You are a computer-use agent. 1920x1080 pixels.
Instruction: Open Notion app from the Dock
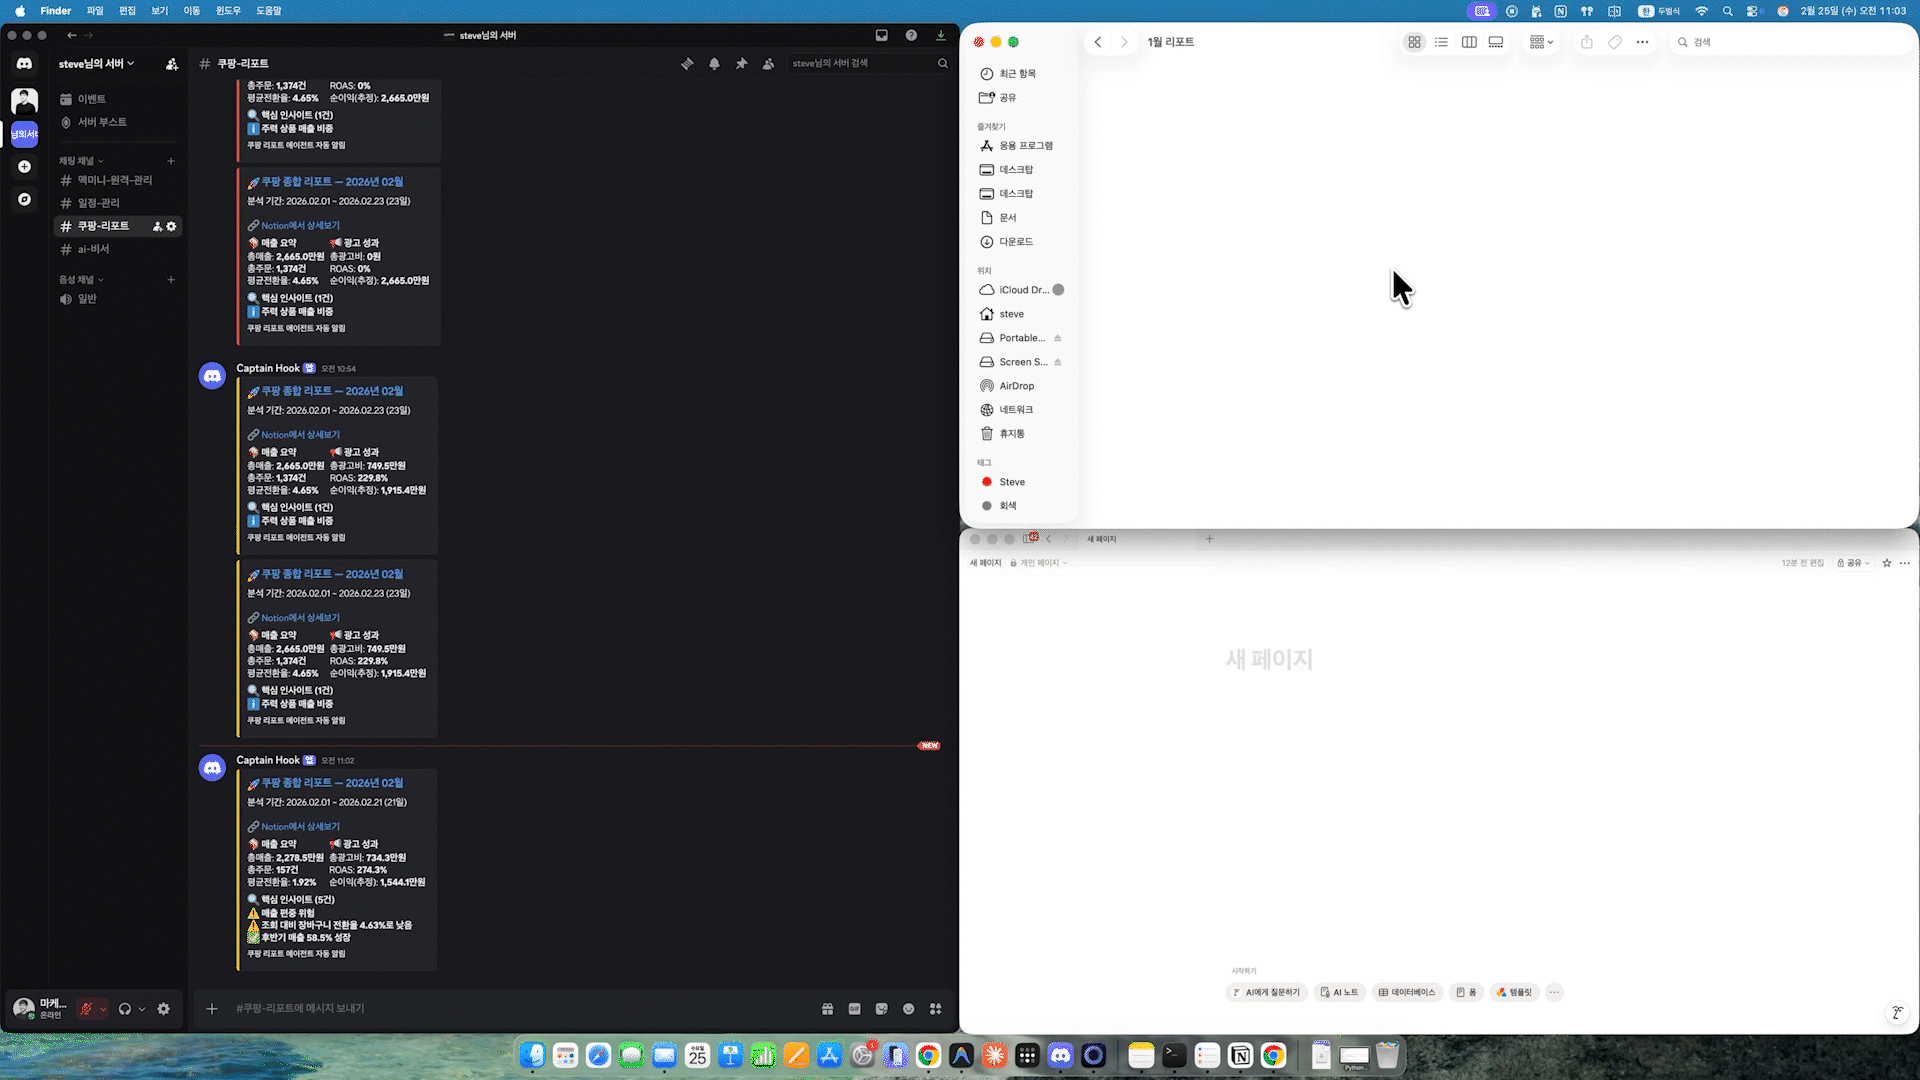point(1240,1056)
